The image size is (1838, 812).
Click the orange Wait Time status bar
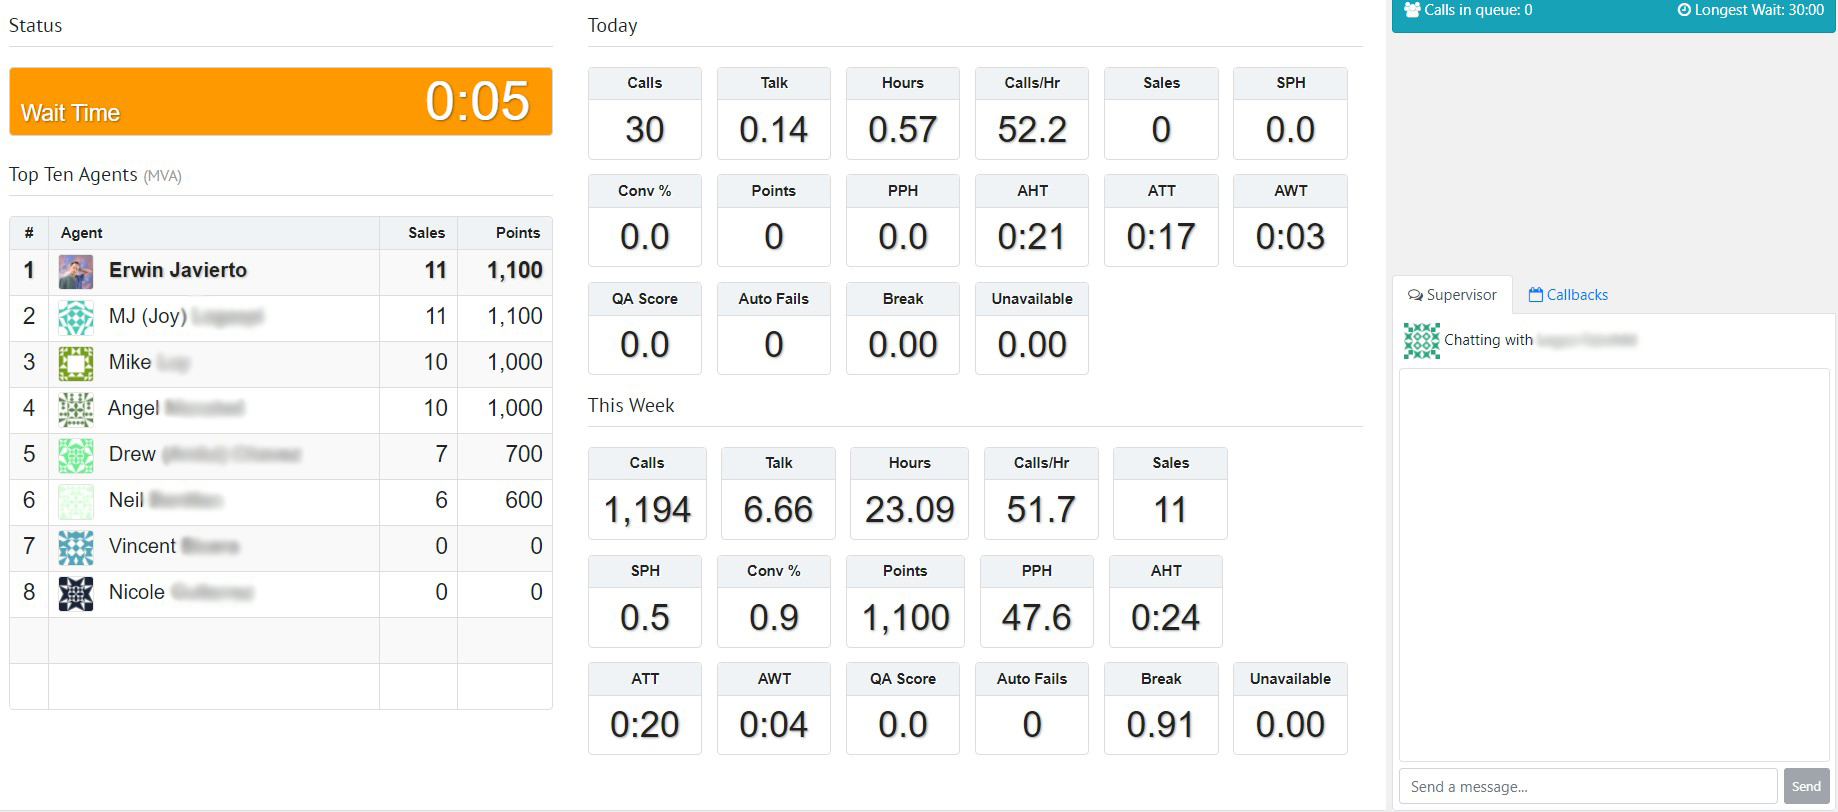(280, 102)
